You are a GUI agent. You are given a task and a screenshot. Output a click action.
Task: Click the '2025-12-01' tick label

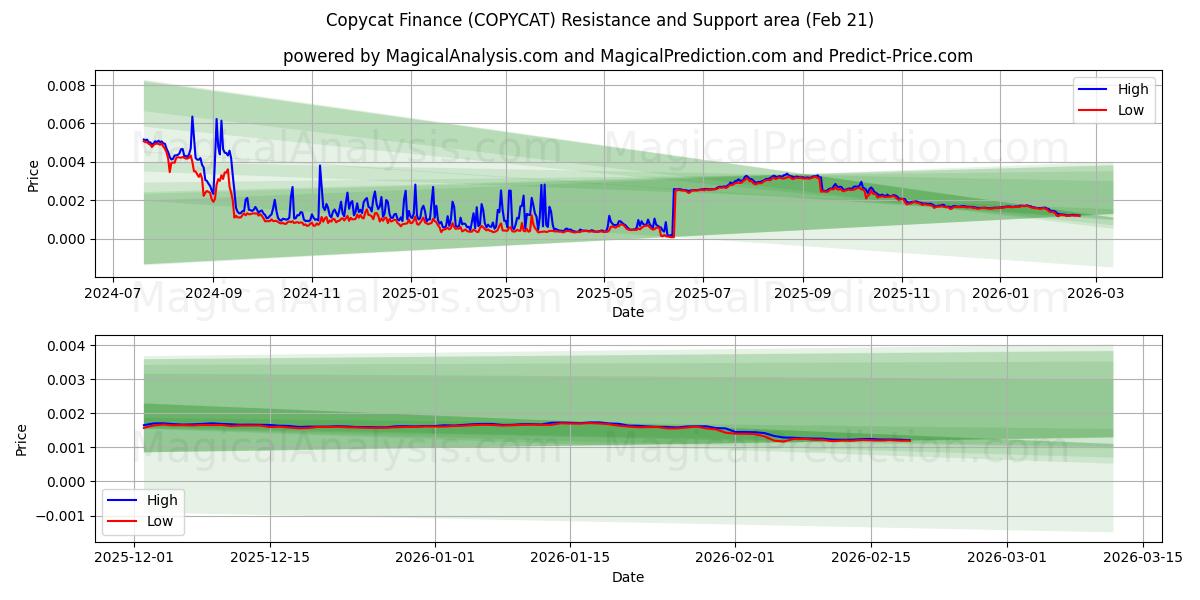tap(136, 559)
